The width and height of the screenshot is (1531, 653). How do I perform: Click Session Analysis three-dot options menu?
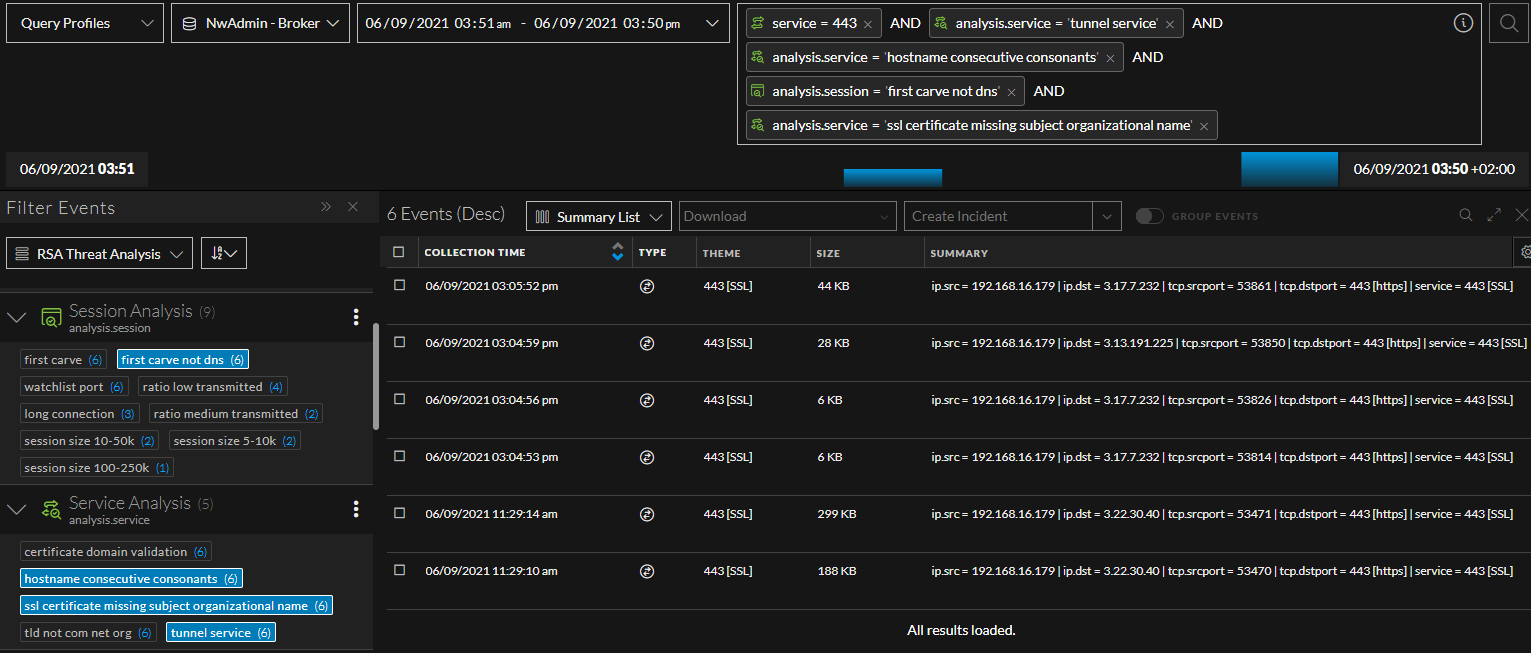[356, 317]
